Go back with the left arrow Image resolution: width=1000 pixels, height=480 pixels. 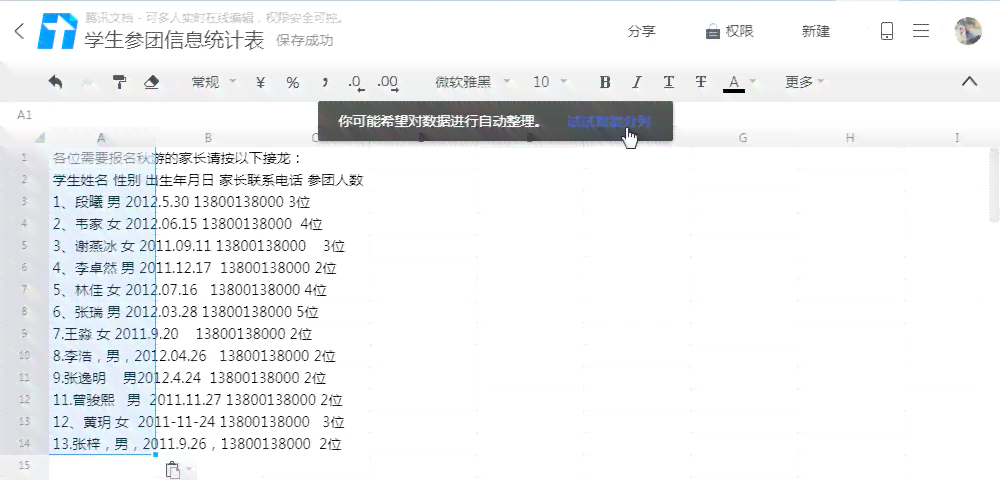point(20,31)
